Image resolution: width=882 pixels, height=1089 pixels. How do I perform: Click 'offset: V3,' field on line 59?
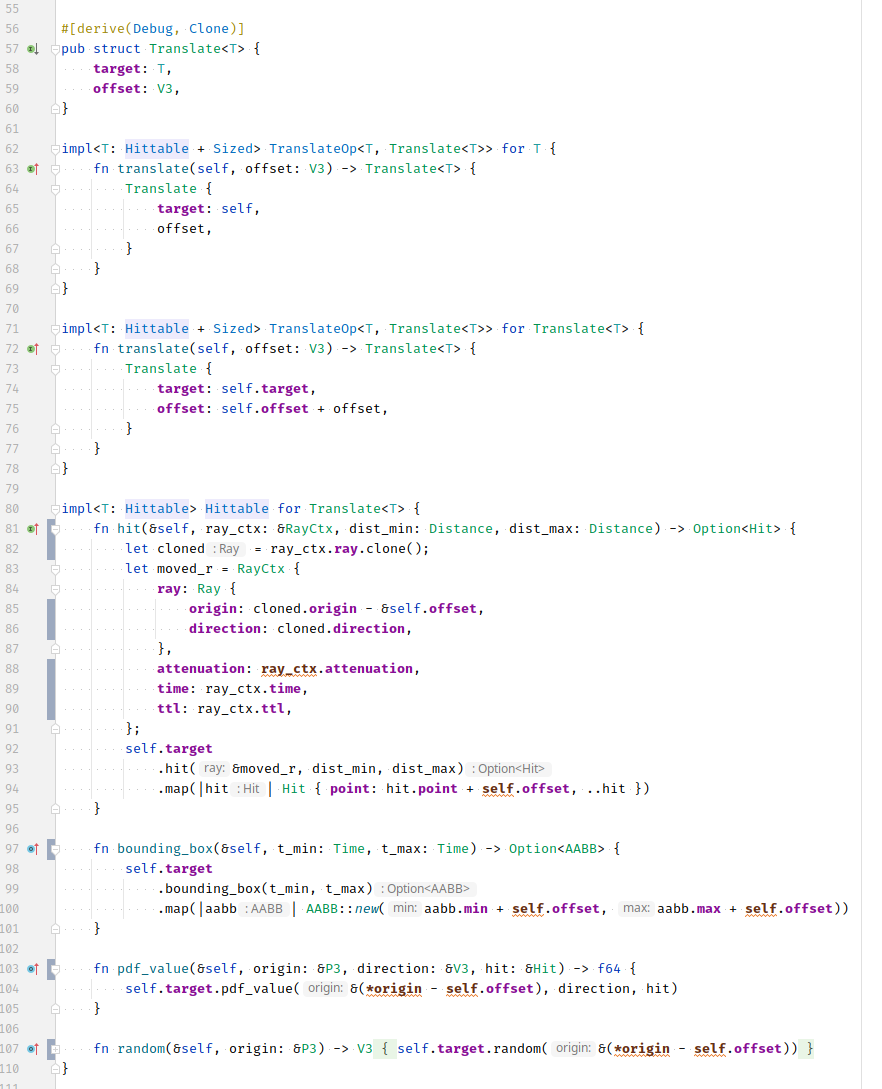pyautogui.click(x=136, y=89)
